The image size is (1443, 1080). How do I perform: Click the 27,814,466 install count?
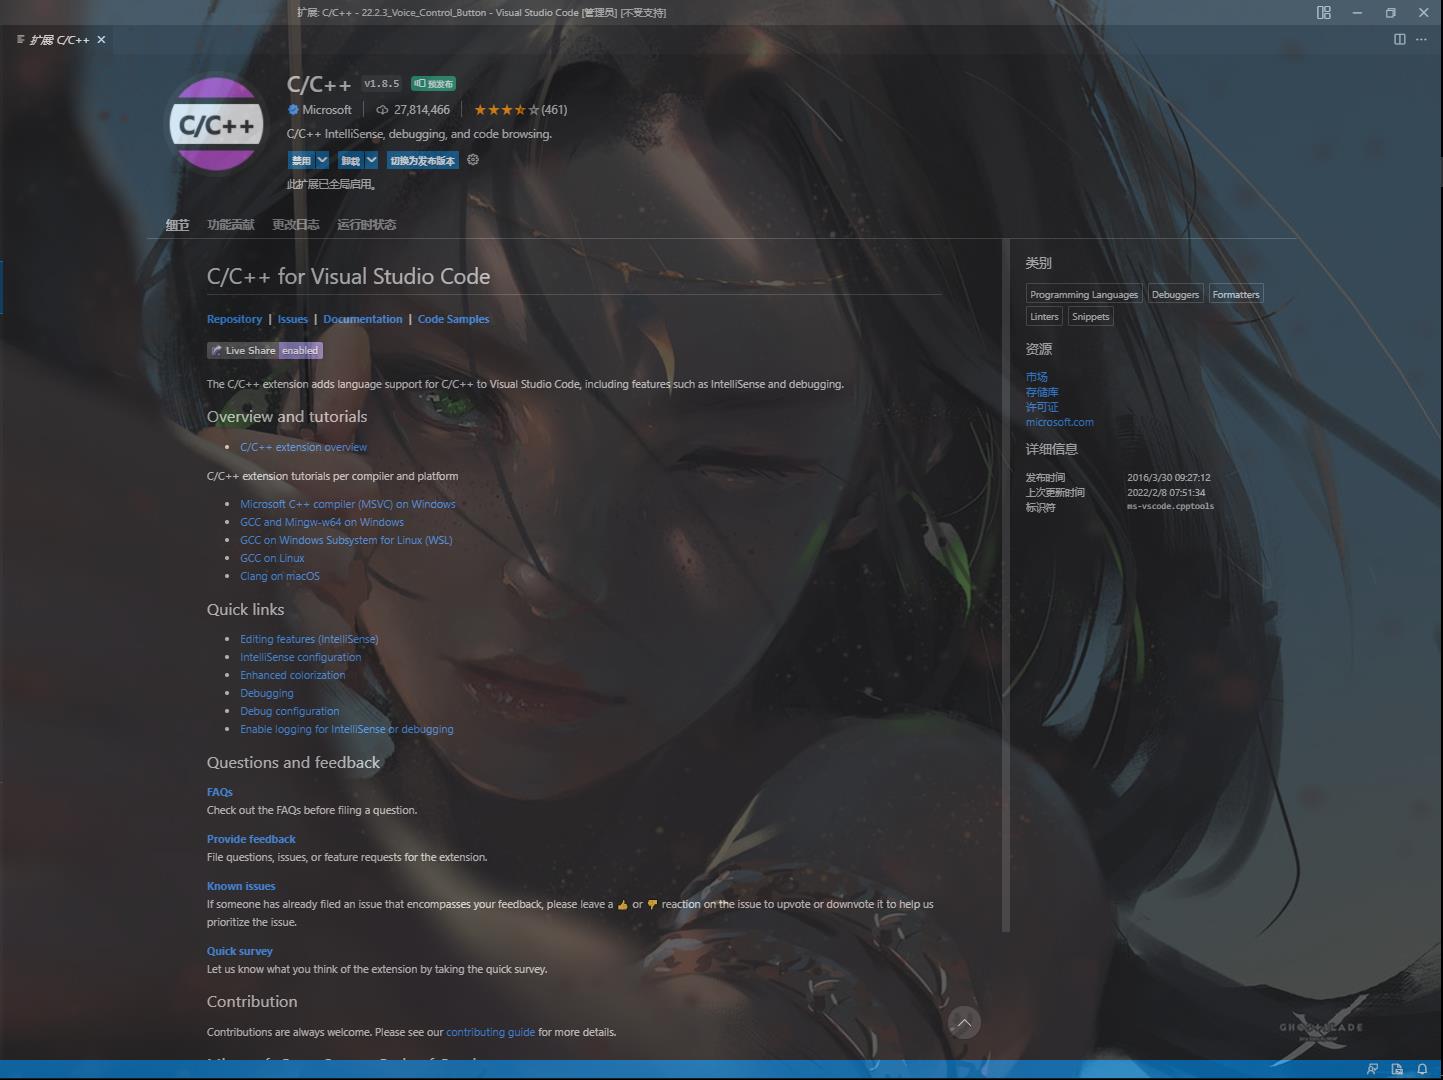(x=413, y=110)
